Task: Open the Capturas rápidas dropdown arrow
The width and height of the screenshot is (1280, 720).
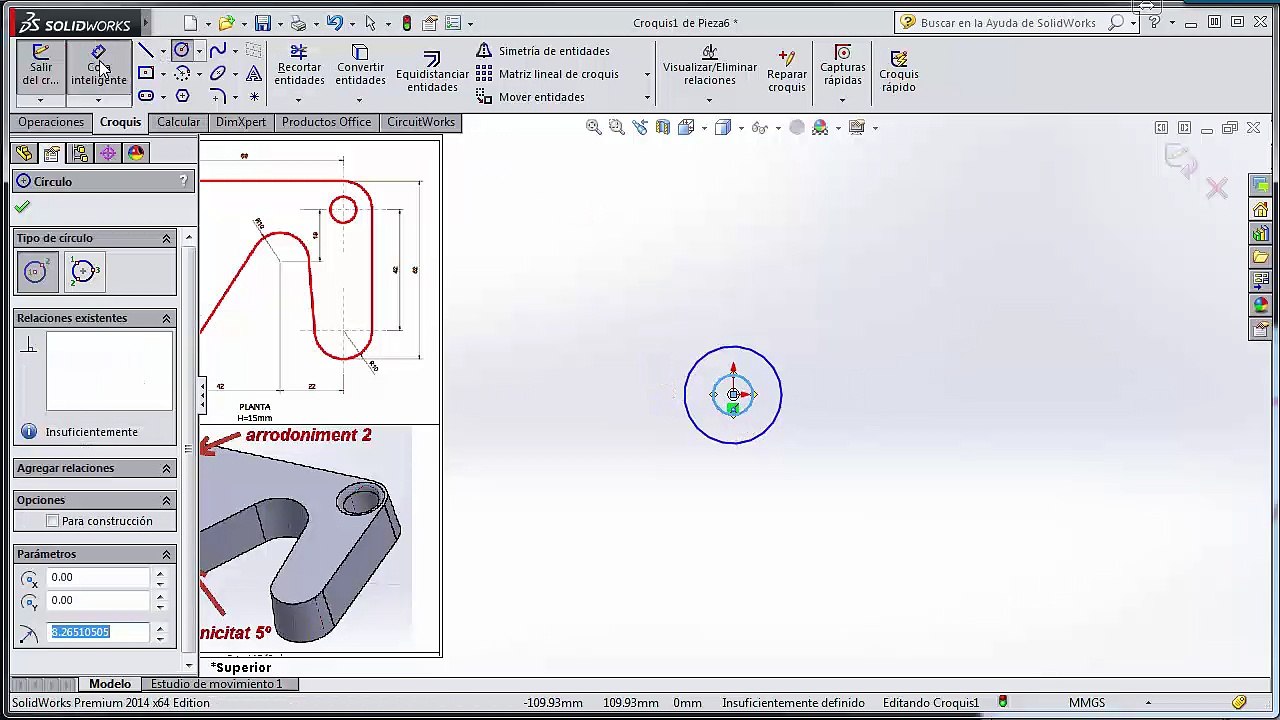Action: click(x=842, y=99)
